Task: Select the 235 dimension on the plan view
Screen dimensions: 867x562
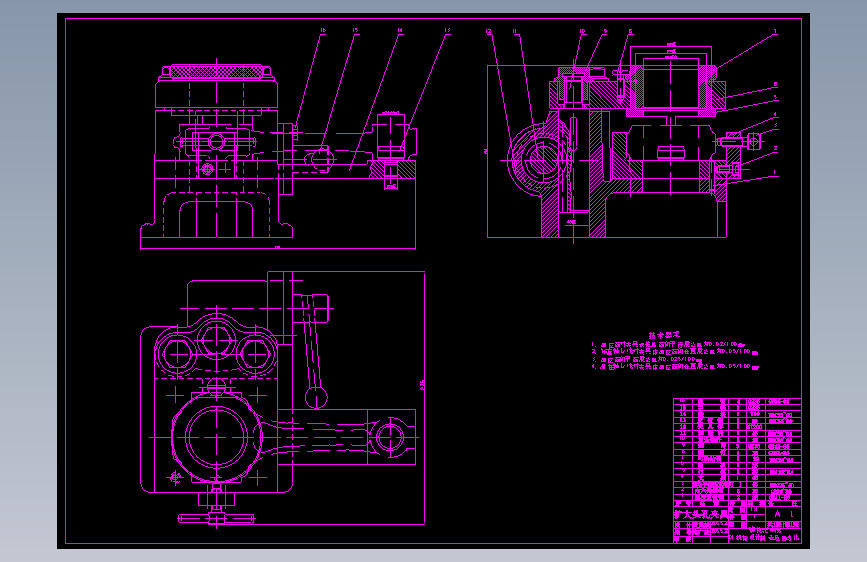Action: point(422,386)
